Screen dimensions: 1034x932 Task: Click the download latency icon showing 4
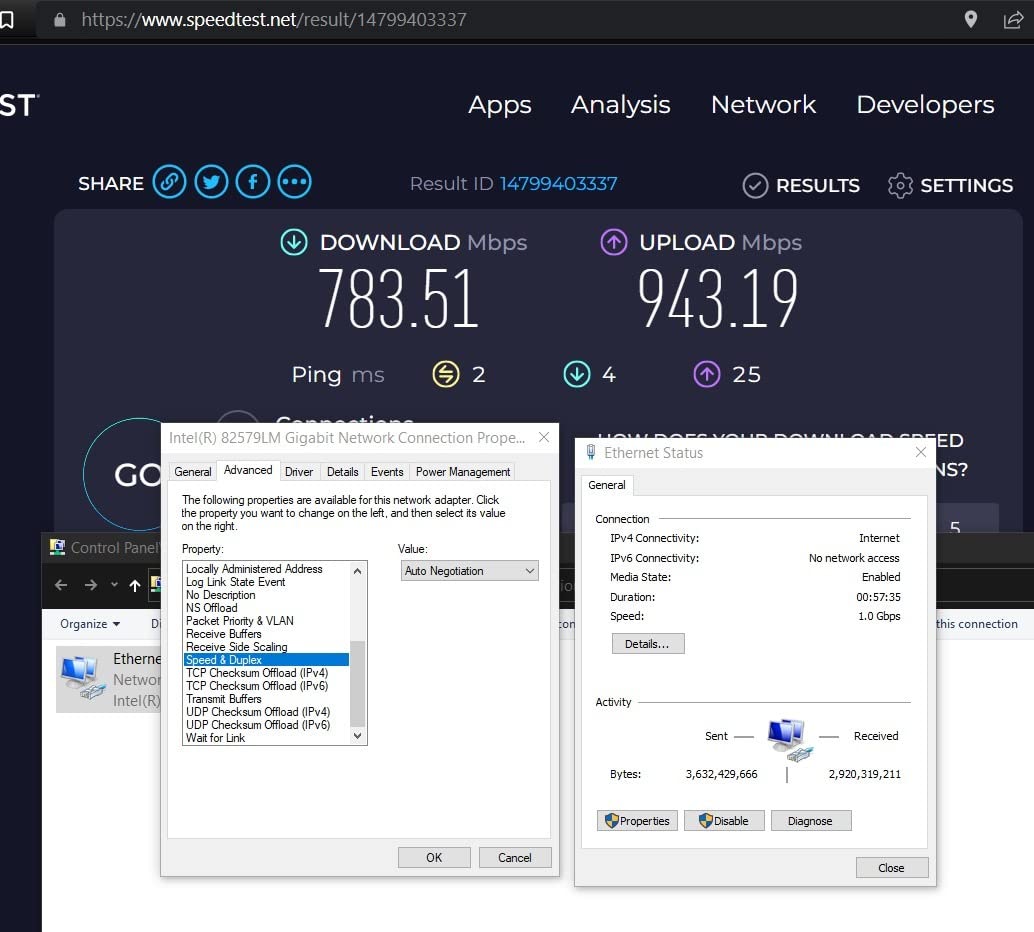pyautogui.click(x=577, y=374)
